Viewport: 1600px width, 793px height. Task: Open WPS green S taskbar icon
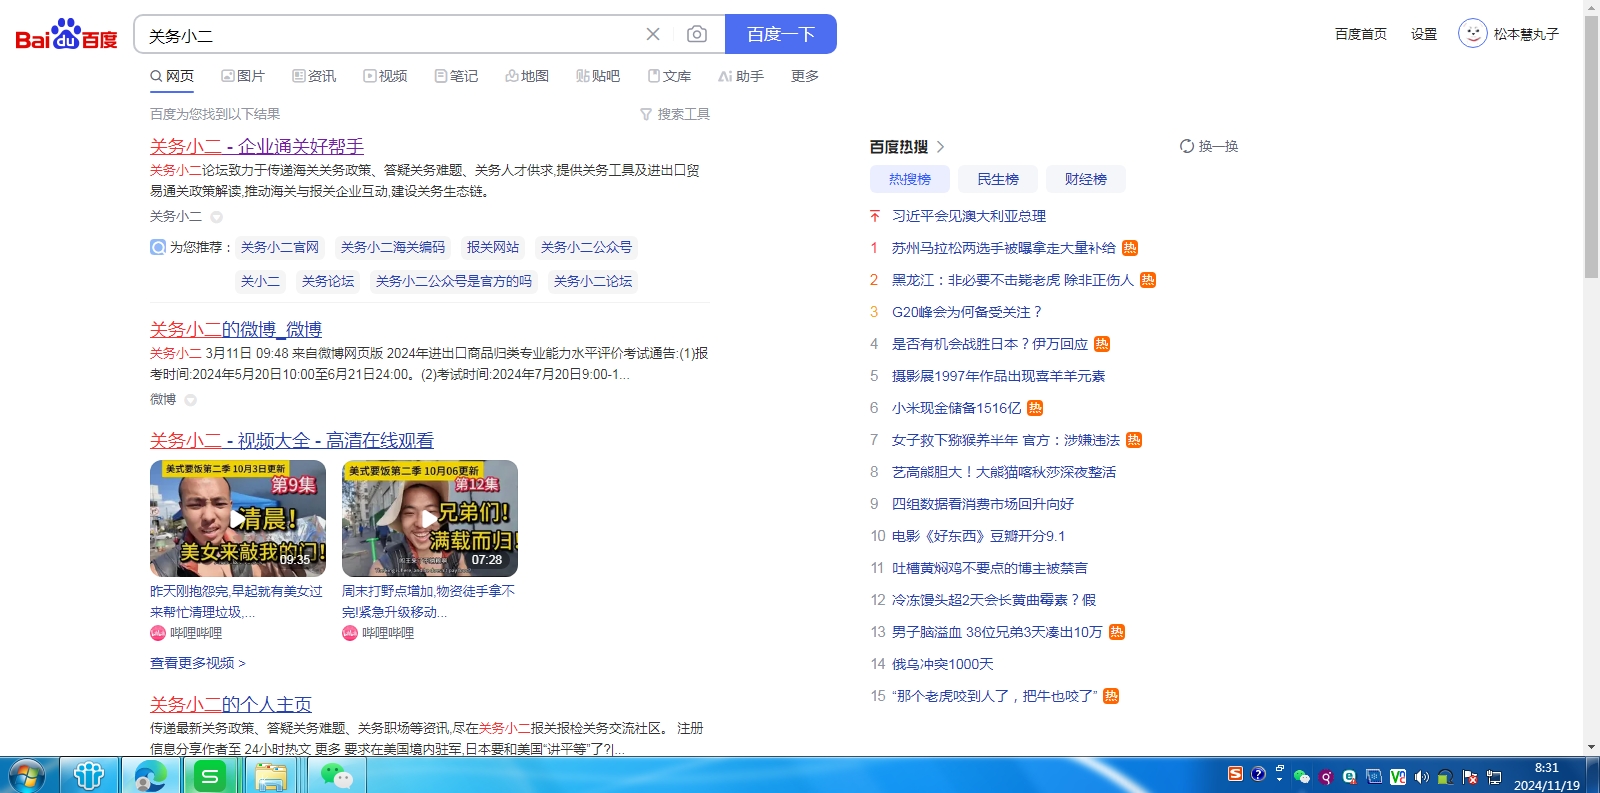210,775
